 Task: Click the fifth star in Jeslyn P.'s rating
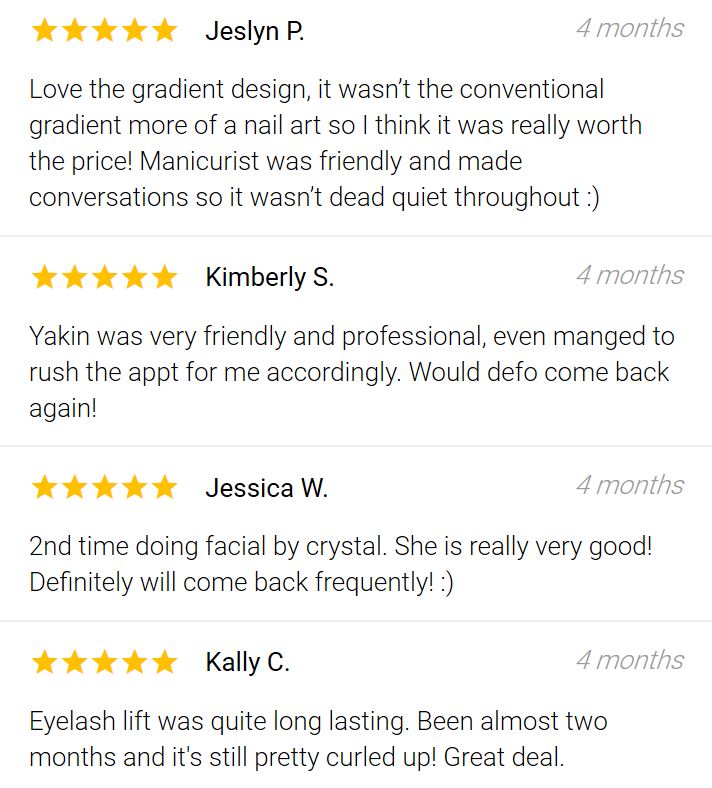[x=165, y=30]
